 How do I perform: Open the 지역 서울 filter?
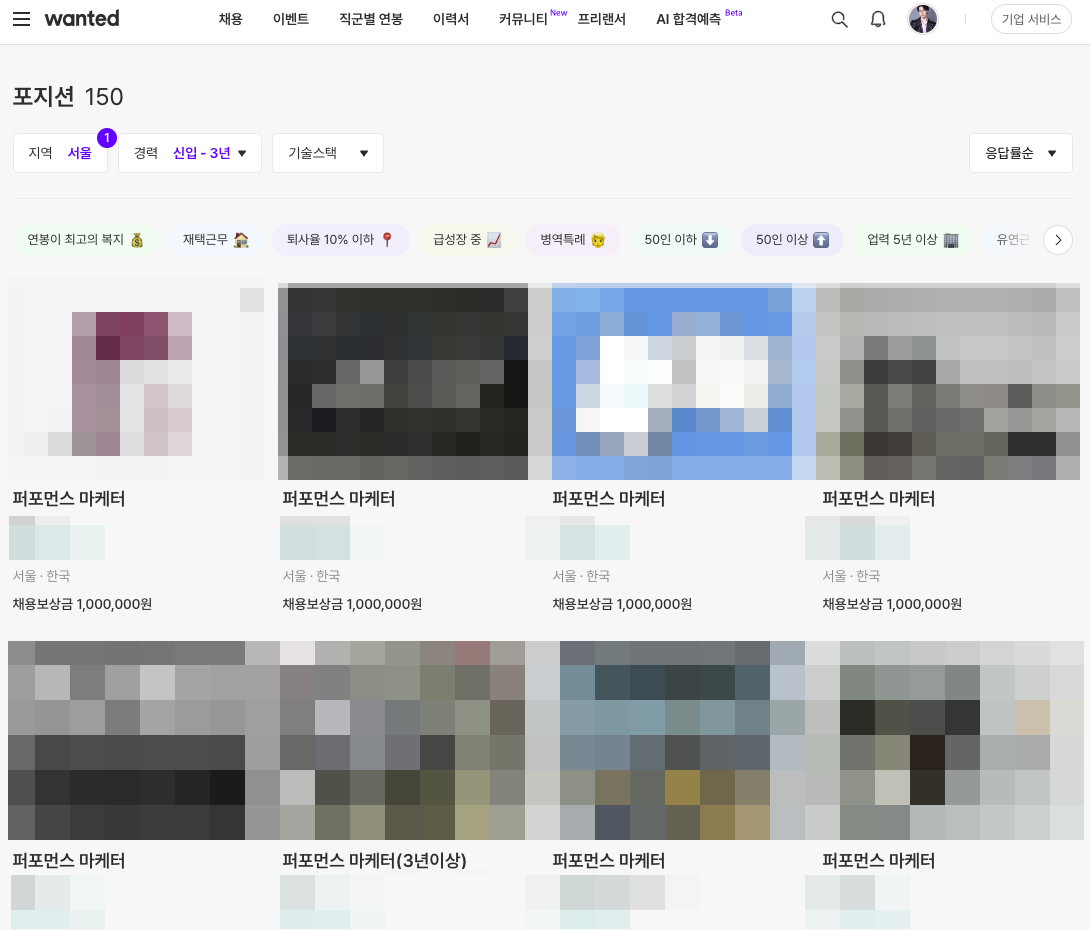click(x=60, y=152)
